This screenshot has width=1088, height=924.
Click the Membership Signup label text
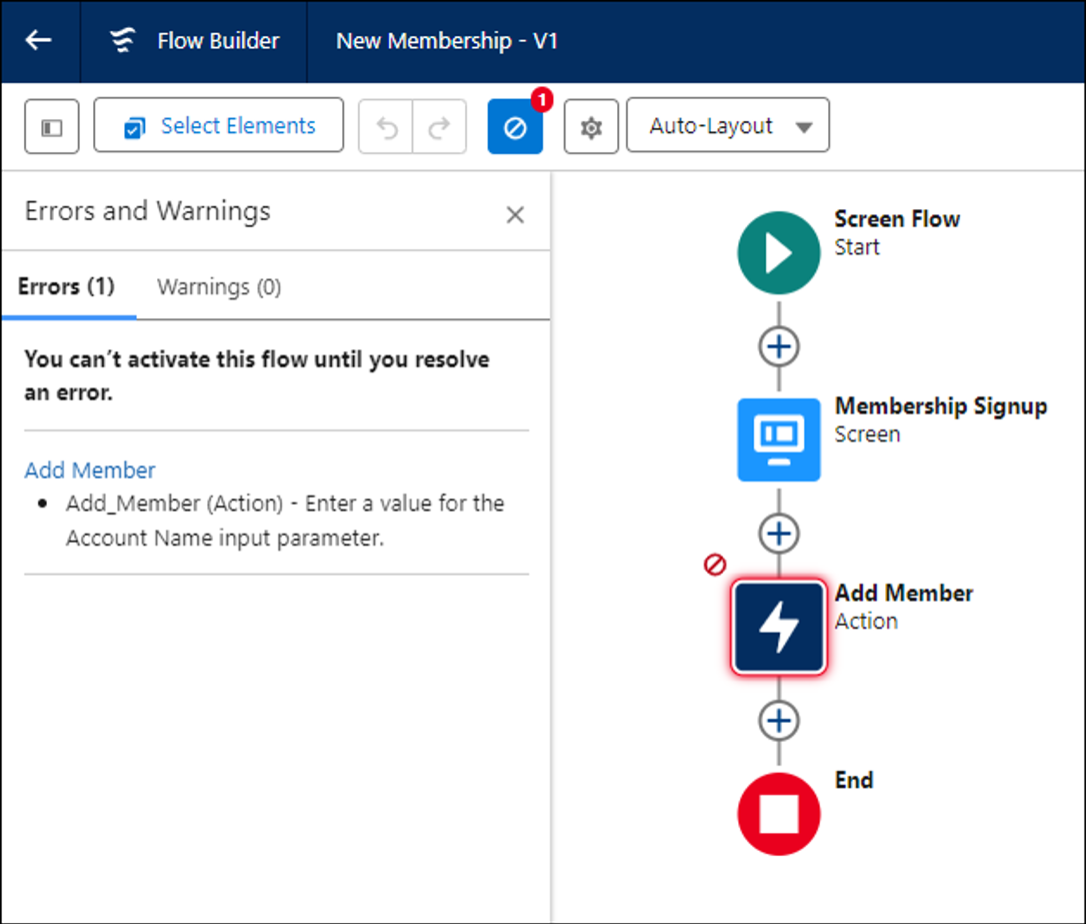point(941,407)
